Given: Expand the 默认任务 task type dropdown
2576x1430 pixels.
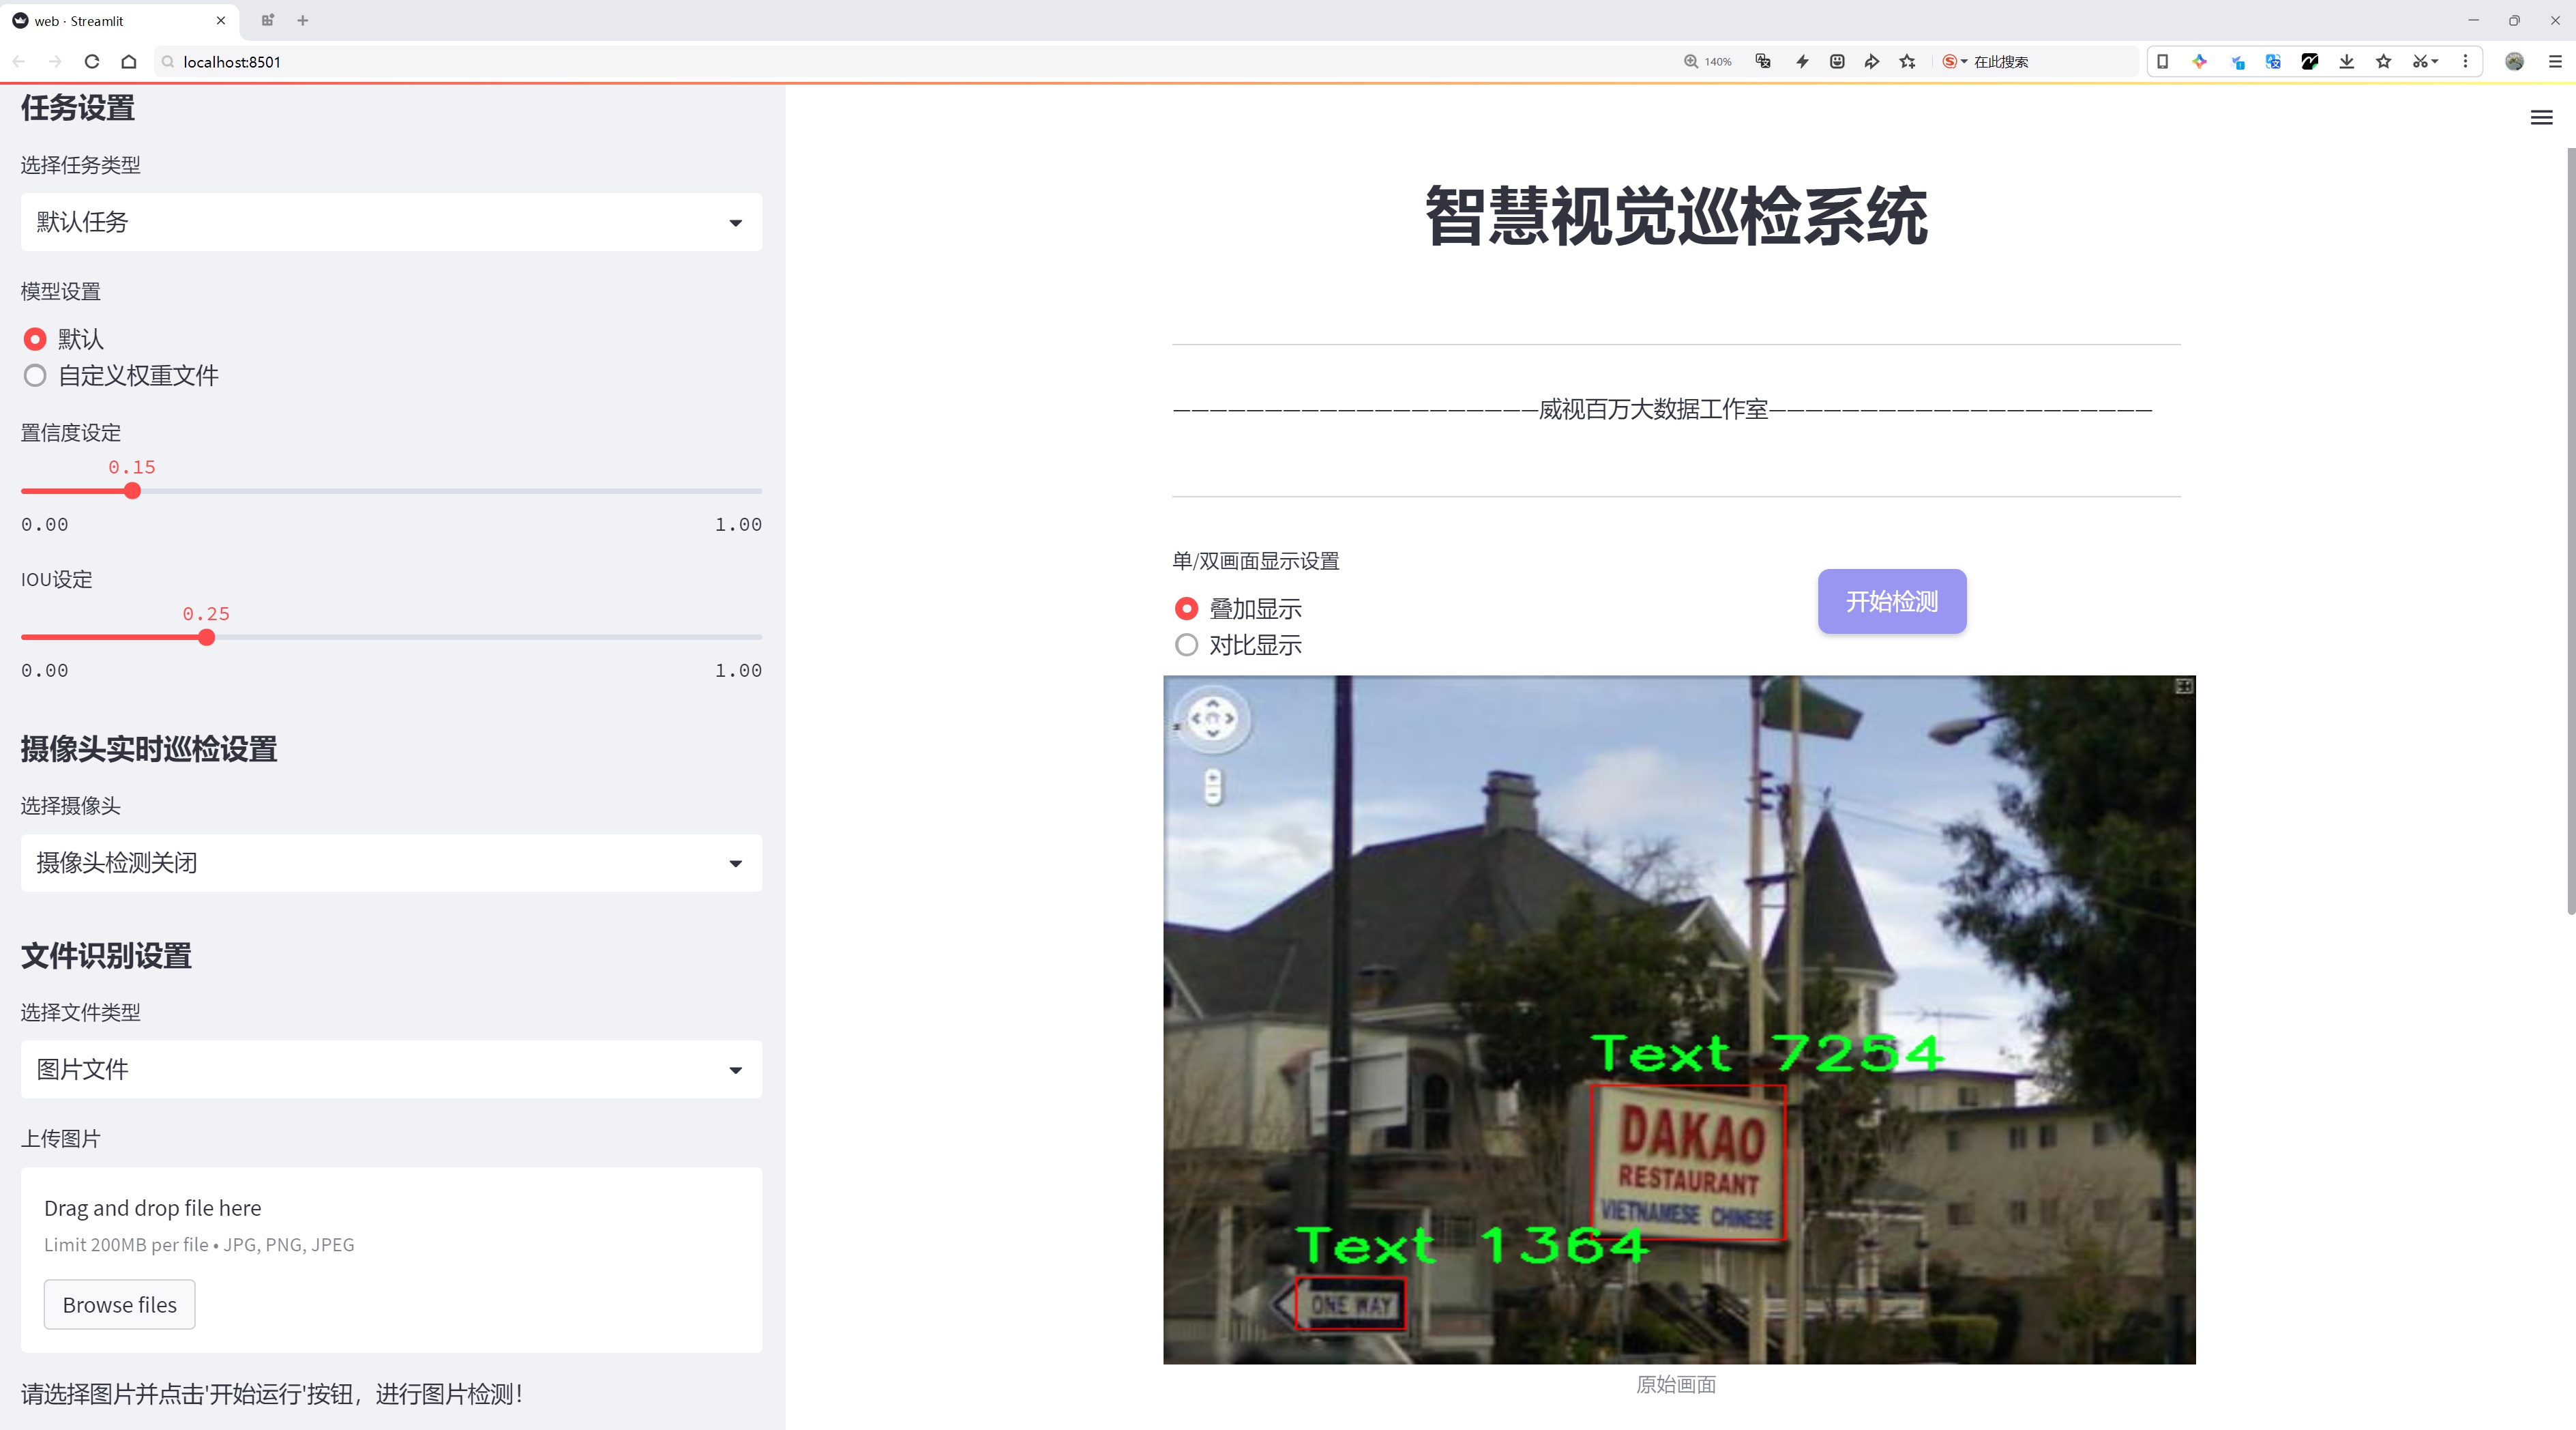Looking at the screenshot, I should (x=391, y=222).
